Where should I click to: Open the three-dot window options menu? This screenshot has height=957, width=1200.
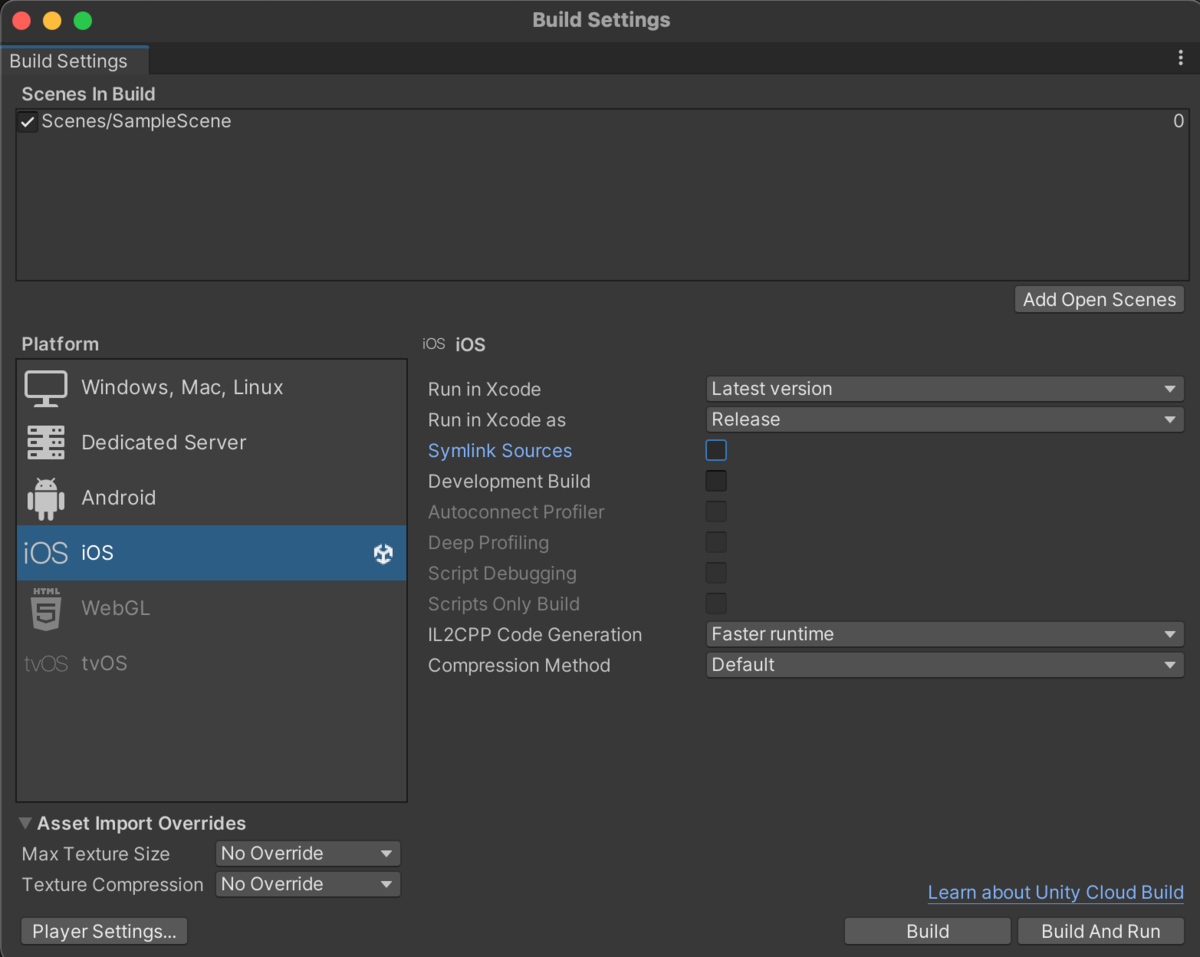point(1180,59)
